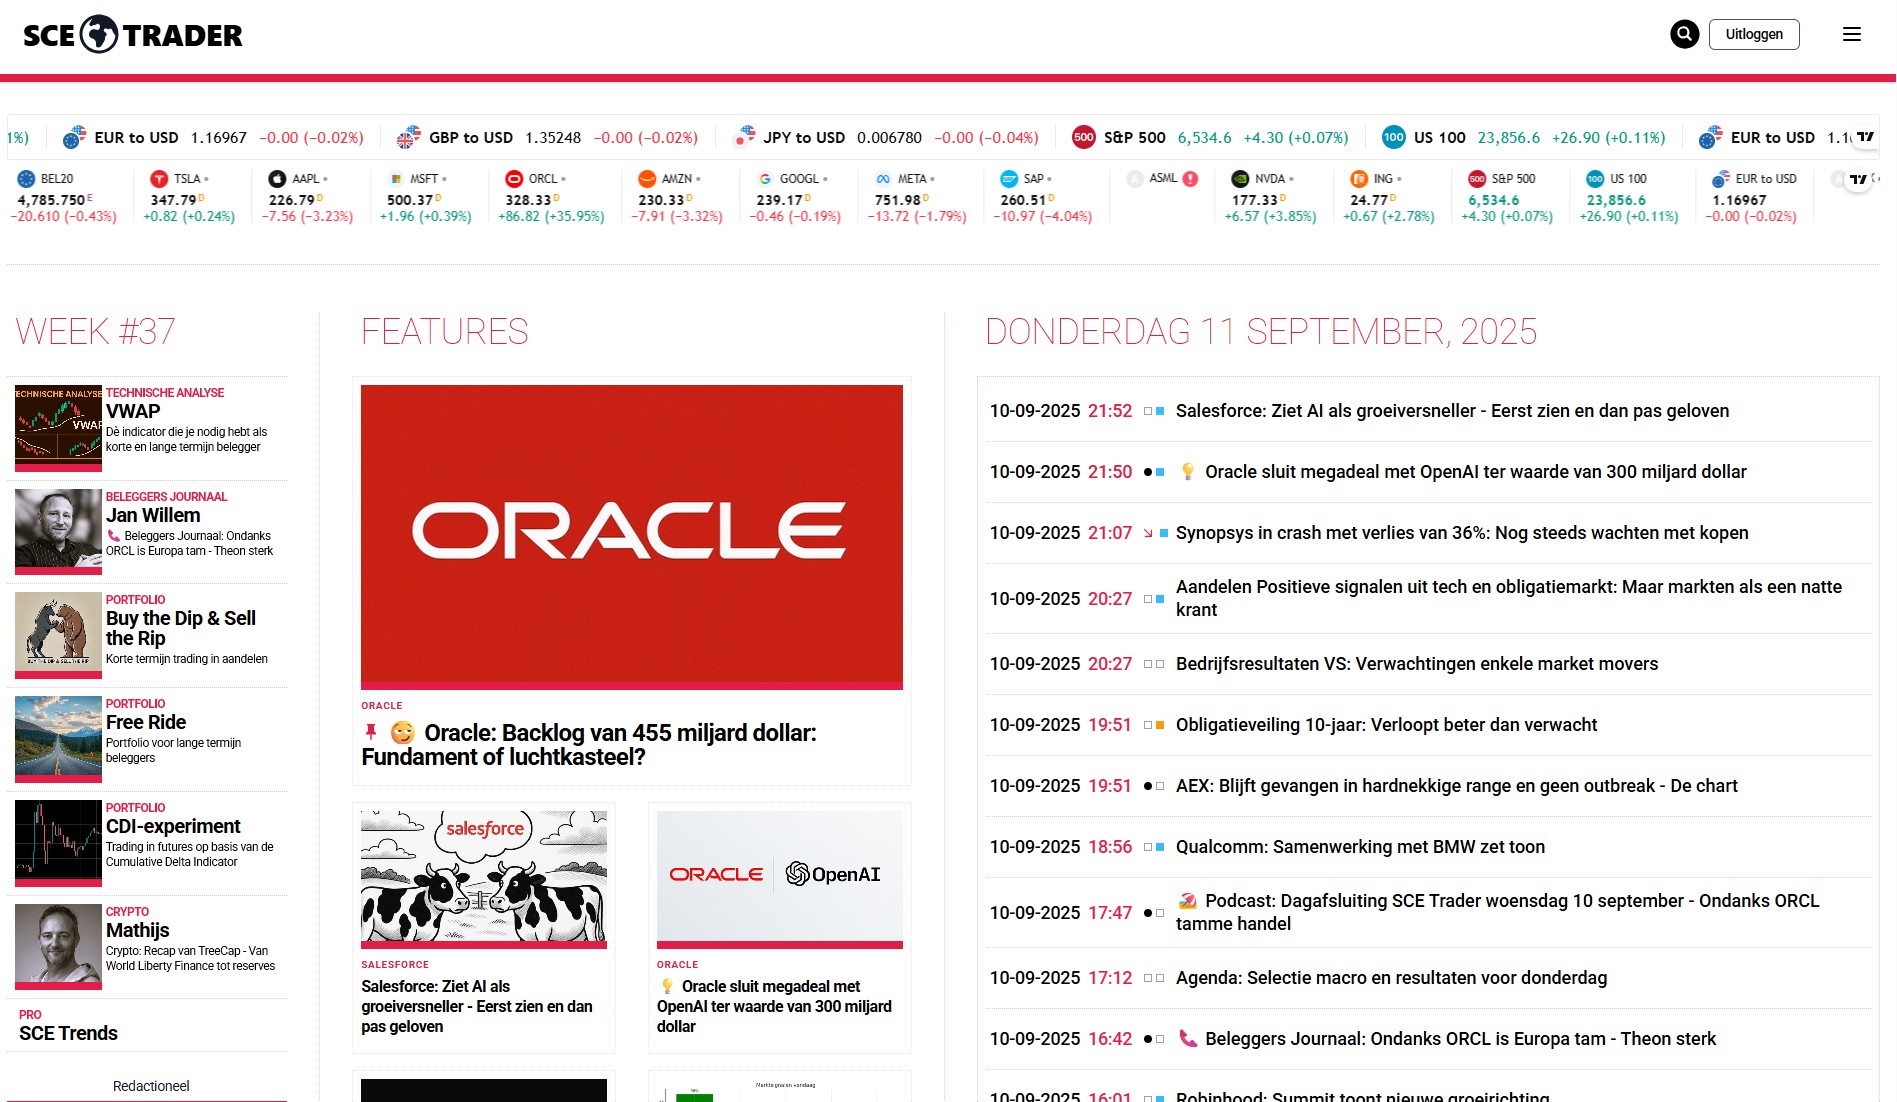Click the NVDA price 177.33

(1254, 200)
